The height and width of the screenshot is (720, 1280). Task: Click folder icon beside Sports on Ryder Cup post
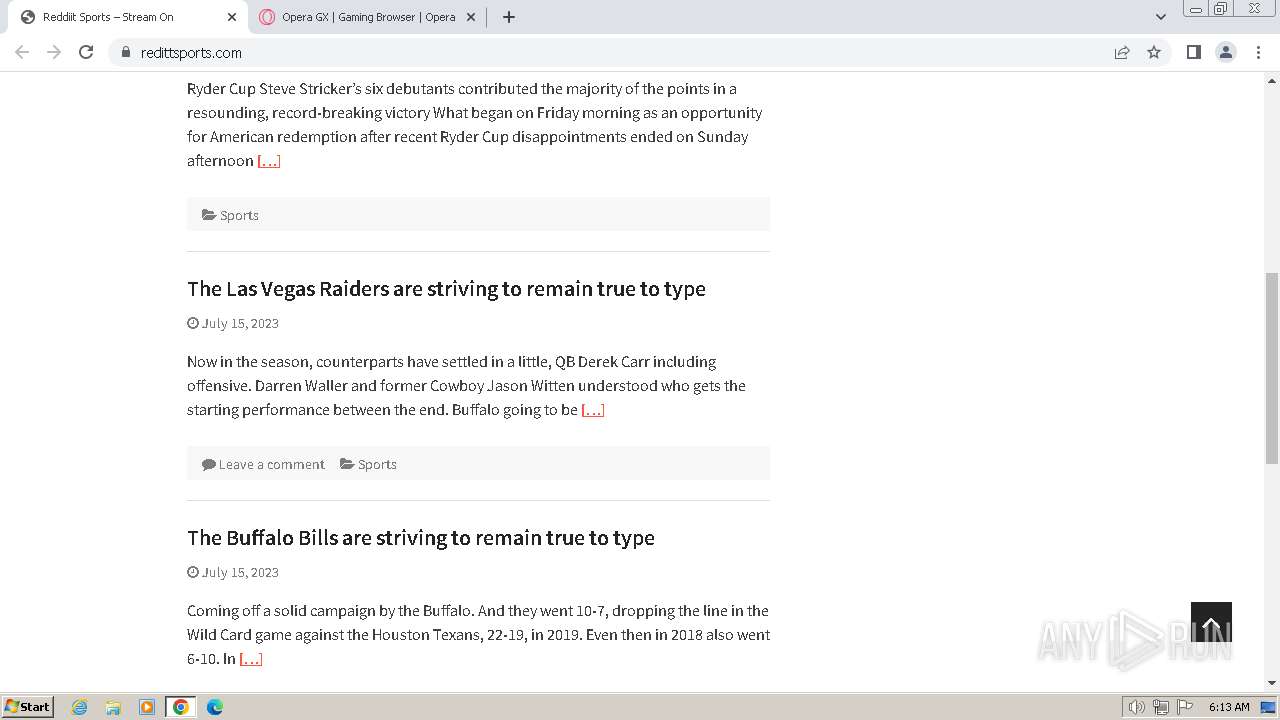click(x=209, y=215)
